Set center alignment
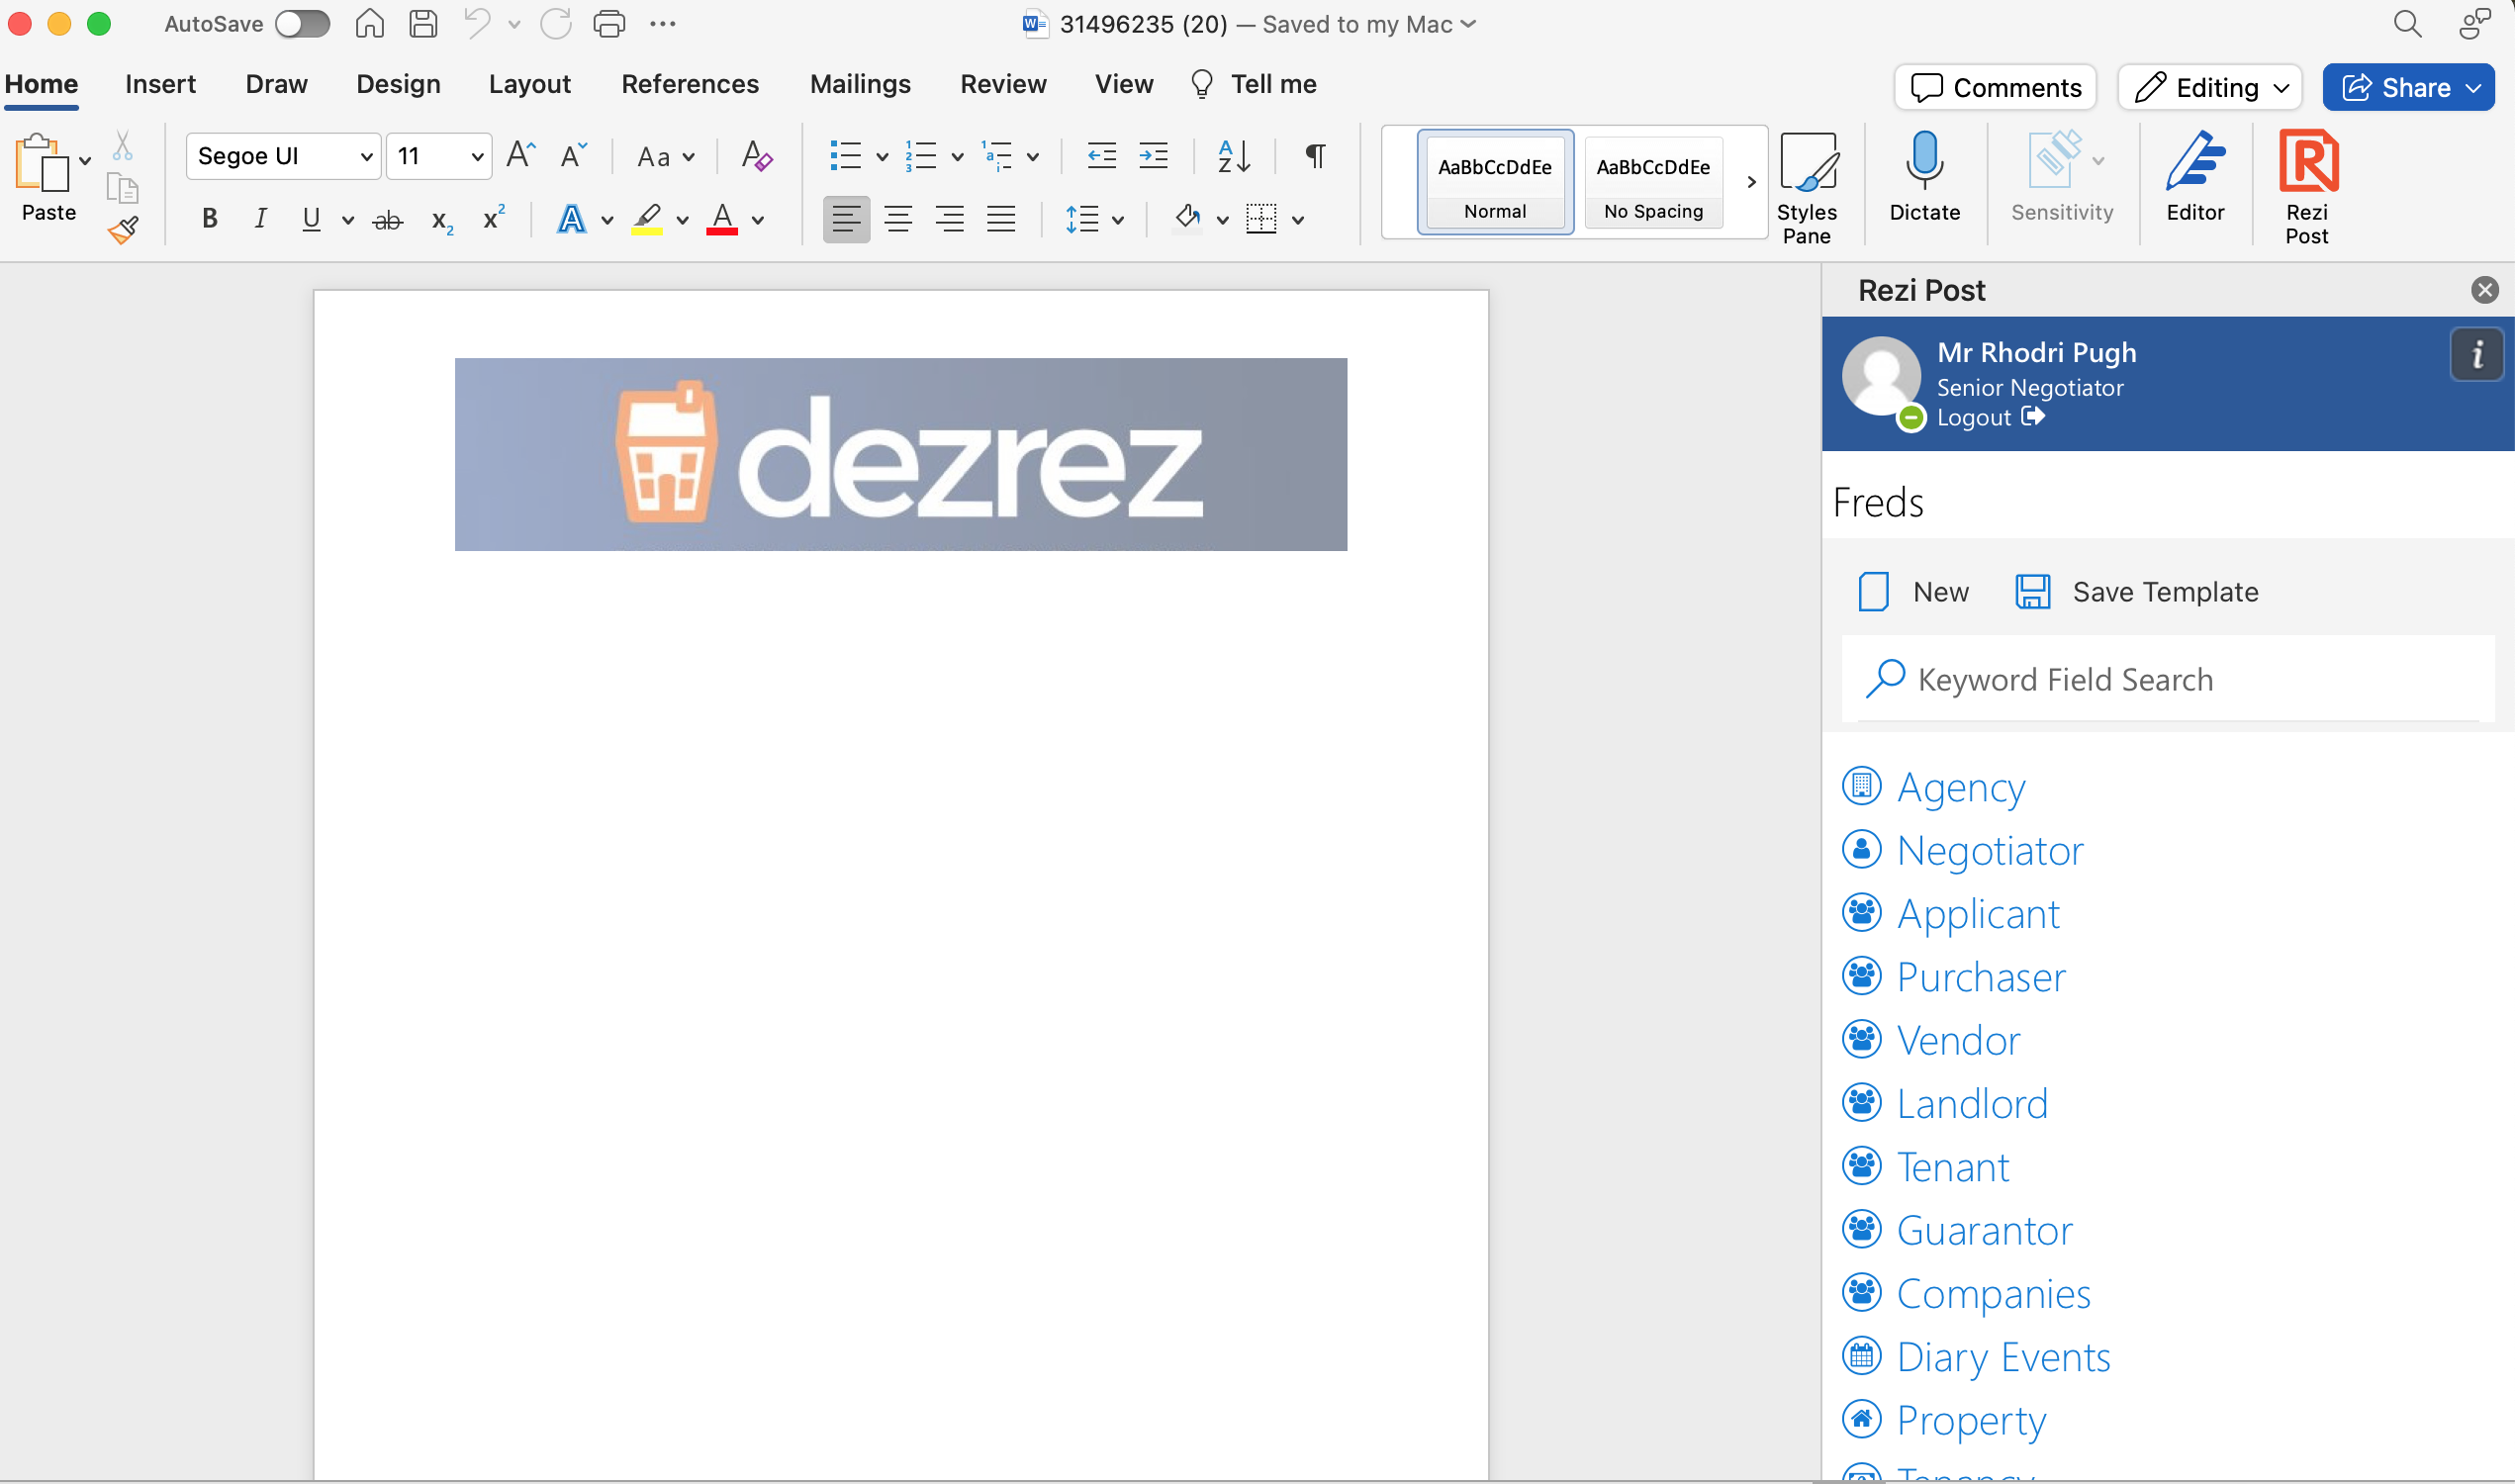The image size is (2515, 1484). pos(898,218)
